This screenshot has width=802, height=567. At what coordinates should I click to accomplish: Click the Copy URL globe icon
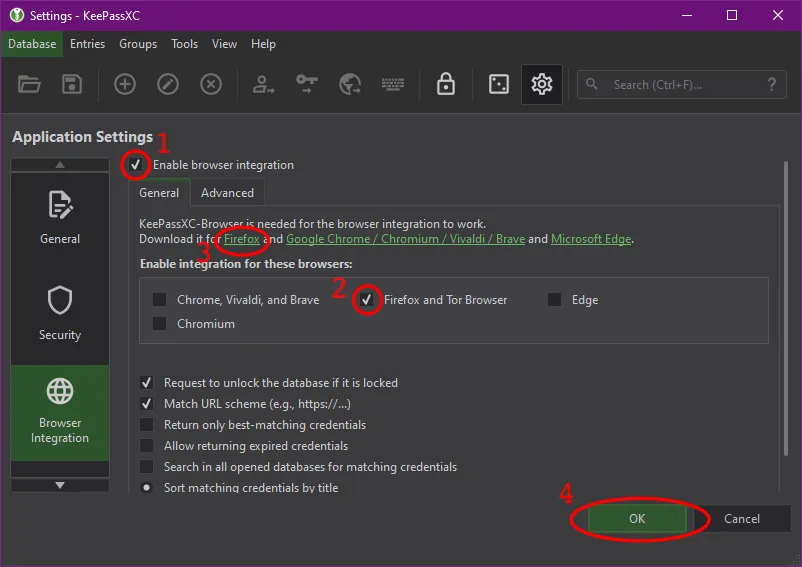350,84
